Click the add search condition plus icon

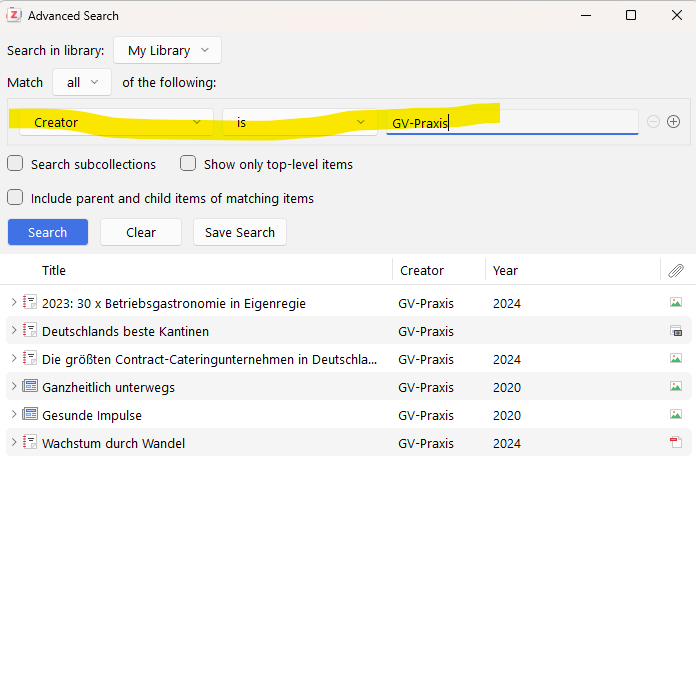[x=673, y=122]
